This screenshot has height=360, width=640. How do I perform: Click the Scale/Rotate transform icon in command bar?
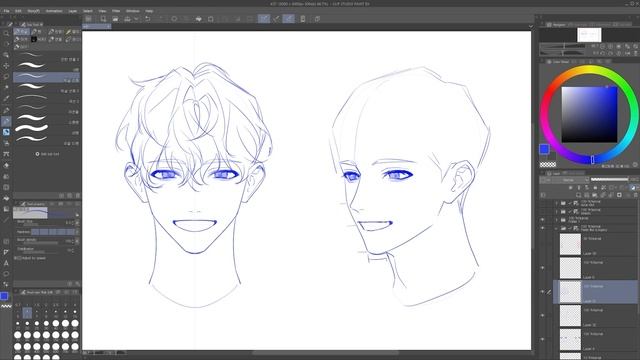(x=211, y=19)
